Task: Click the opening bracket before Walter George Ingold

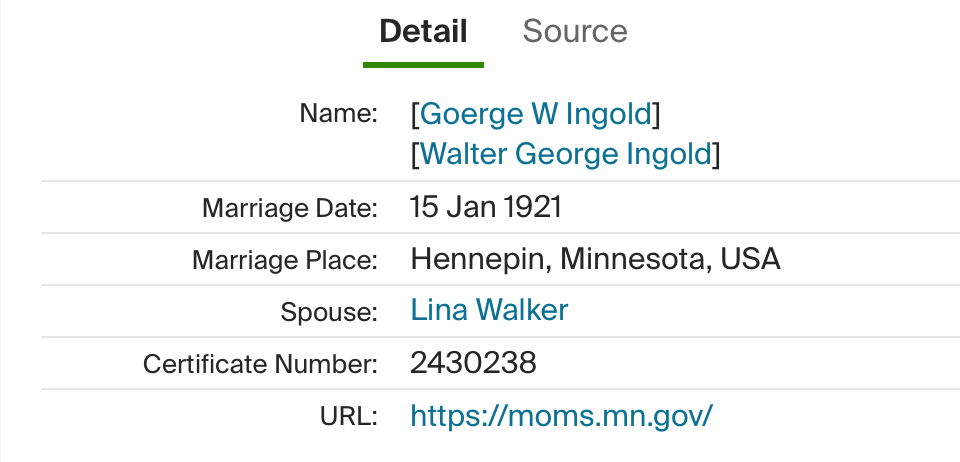Action: point(415,154)
